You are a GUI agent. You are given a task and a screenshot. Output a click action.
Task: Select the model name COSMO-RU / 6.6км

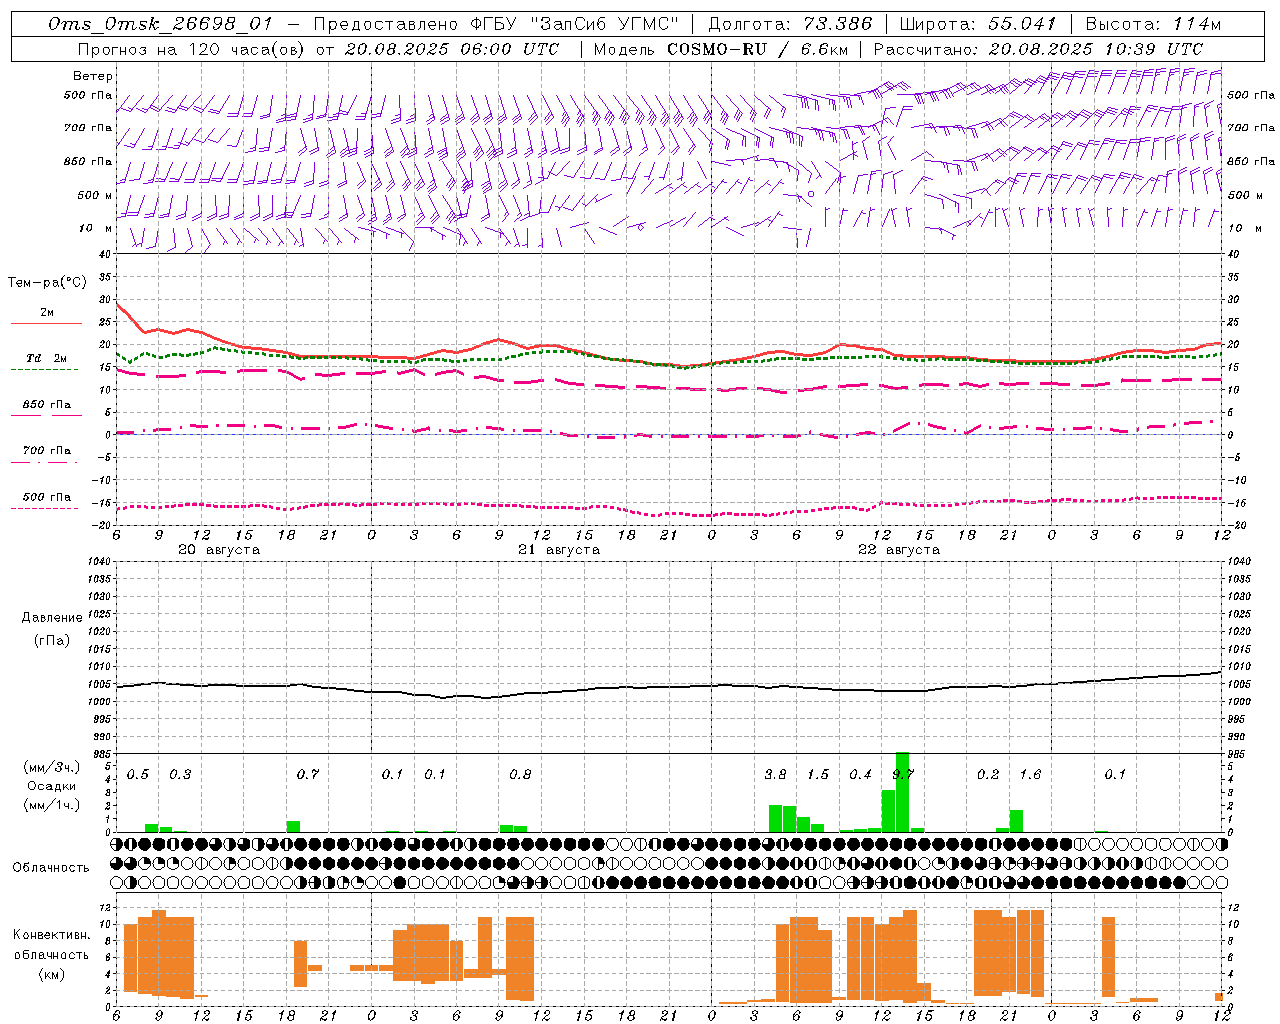pyautogui.click(x=758, y=49)
